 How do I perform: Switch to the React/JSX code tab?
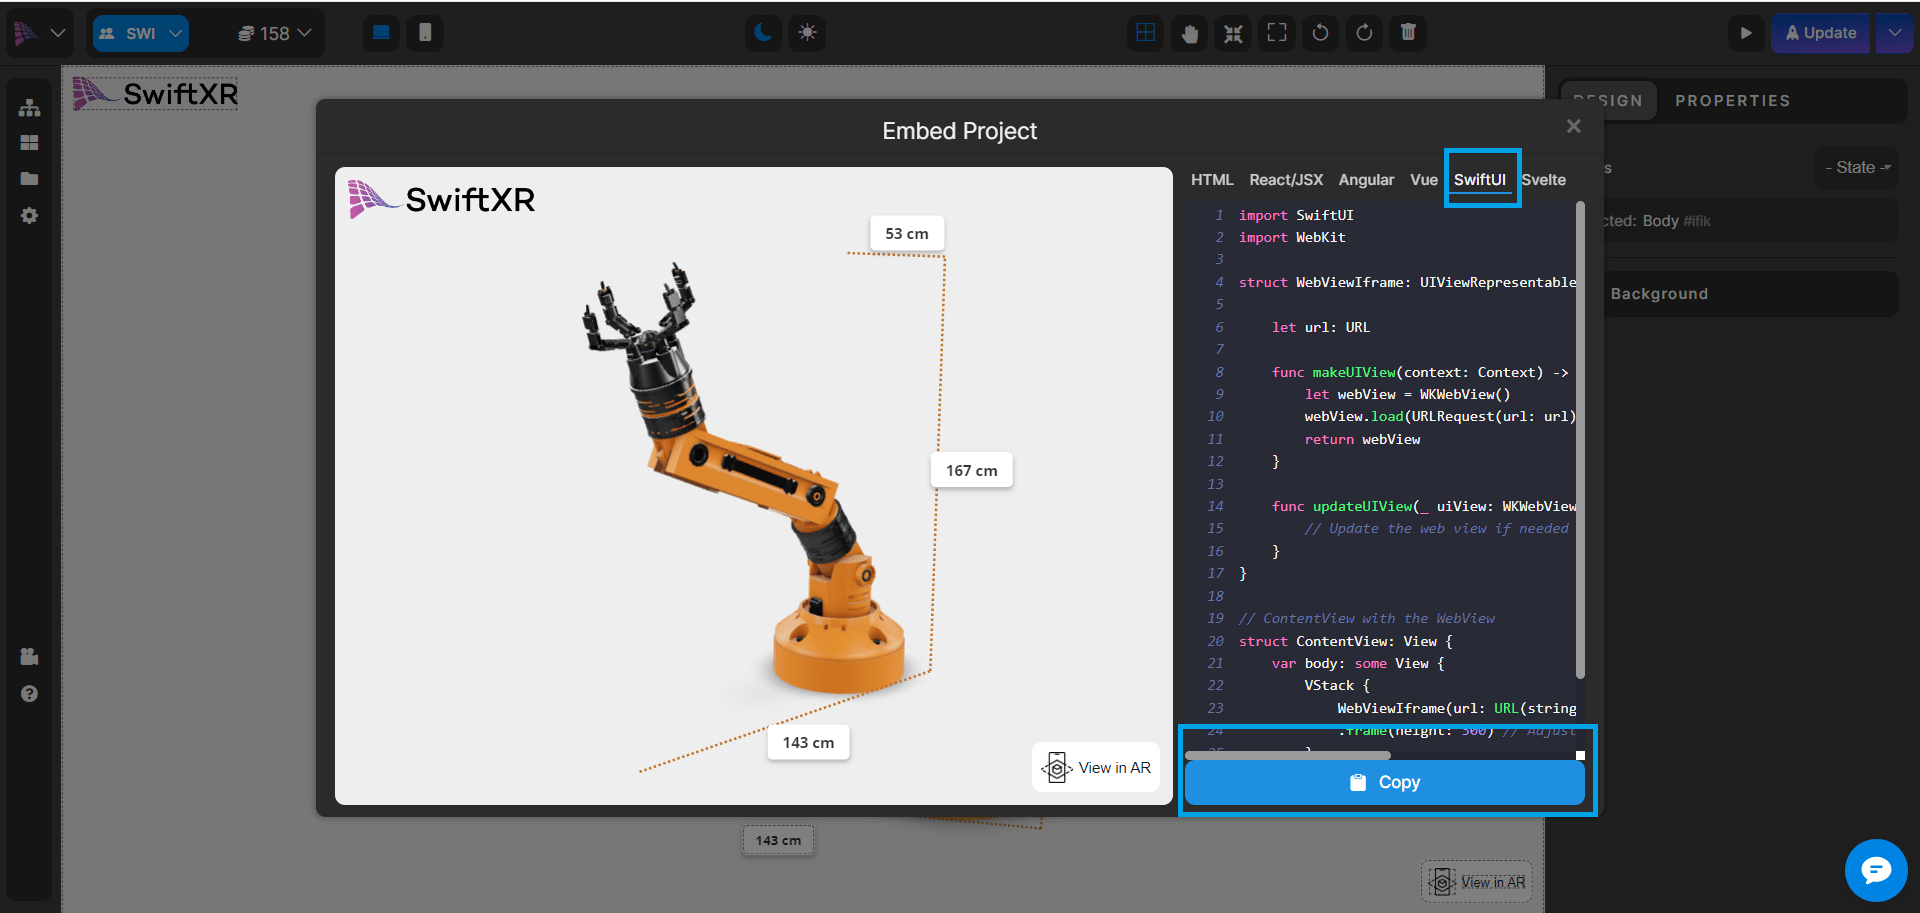[x=1285, y=180]
